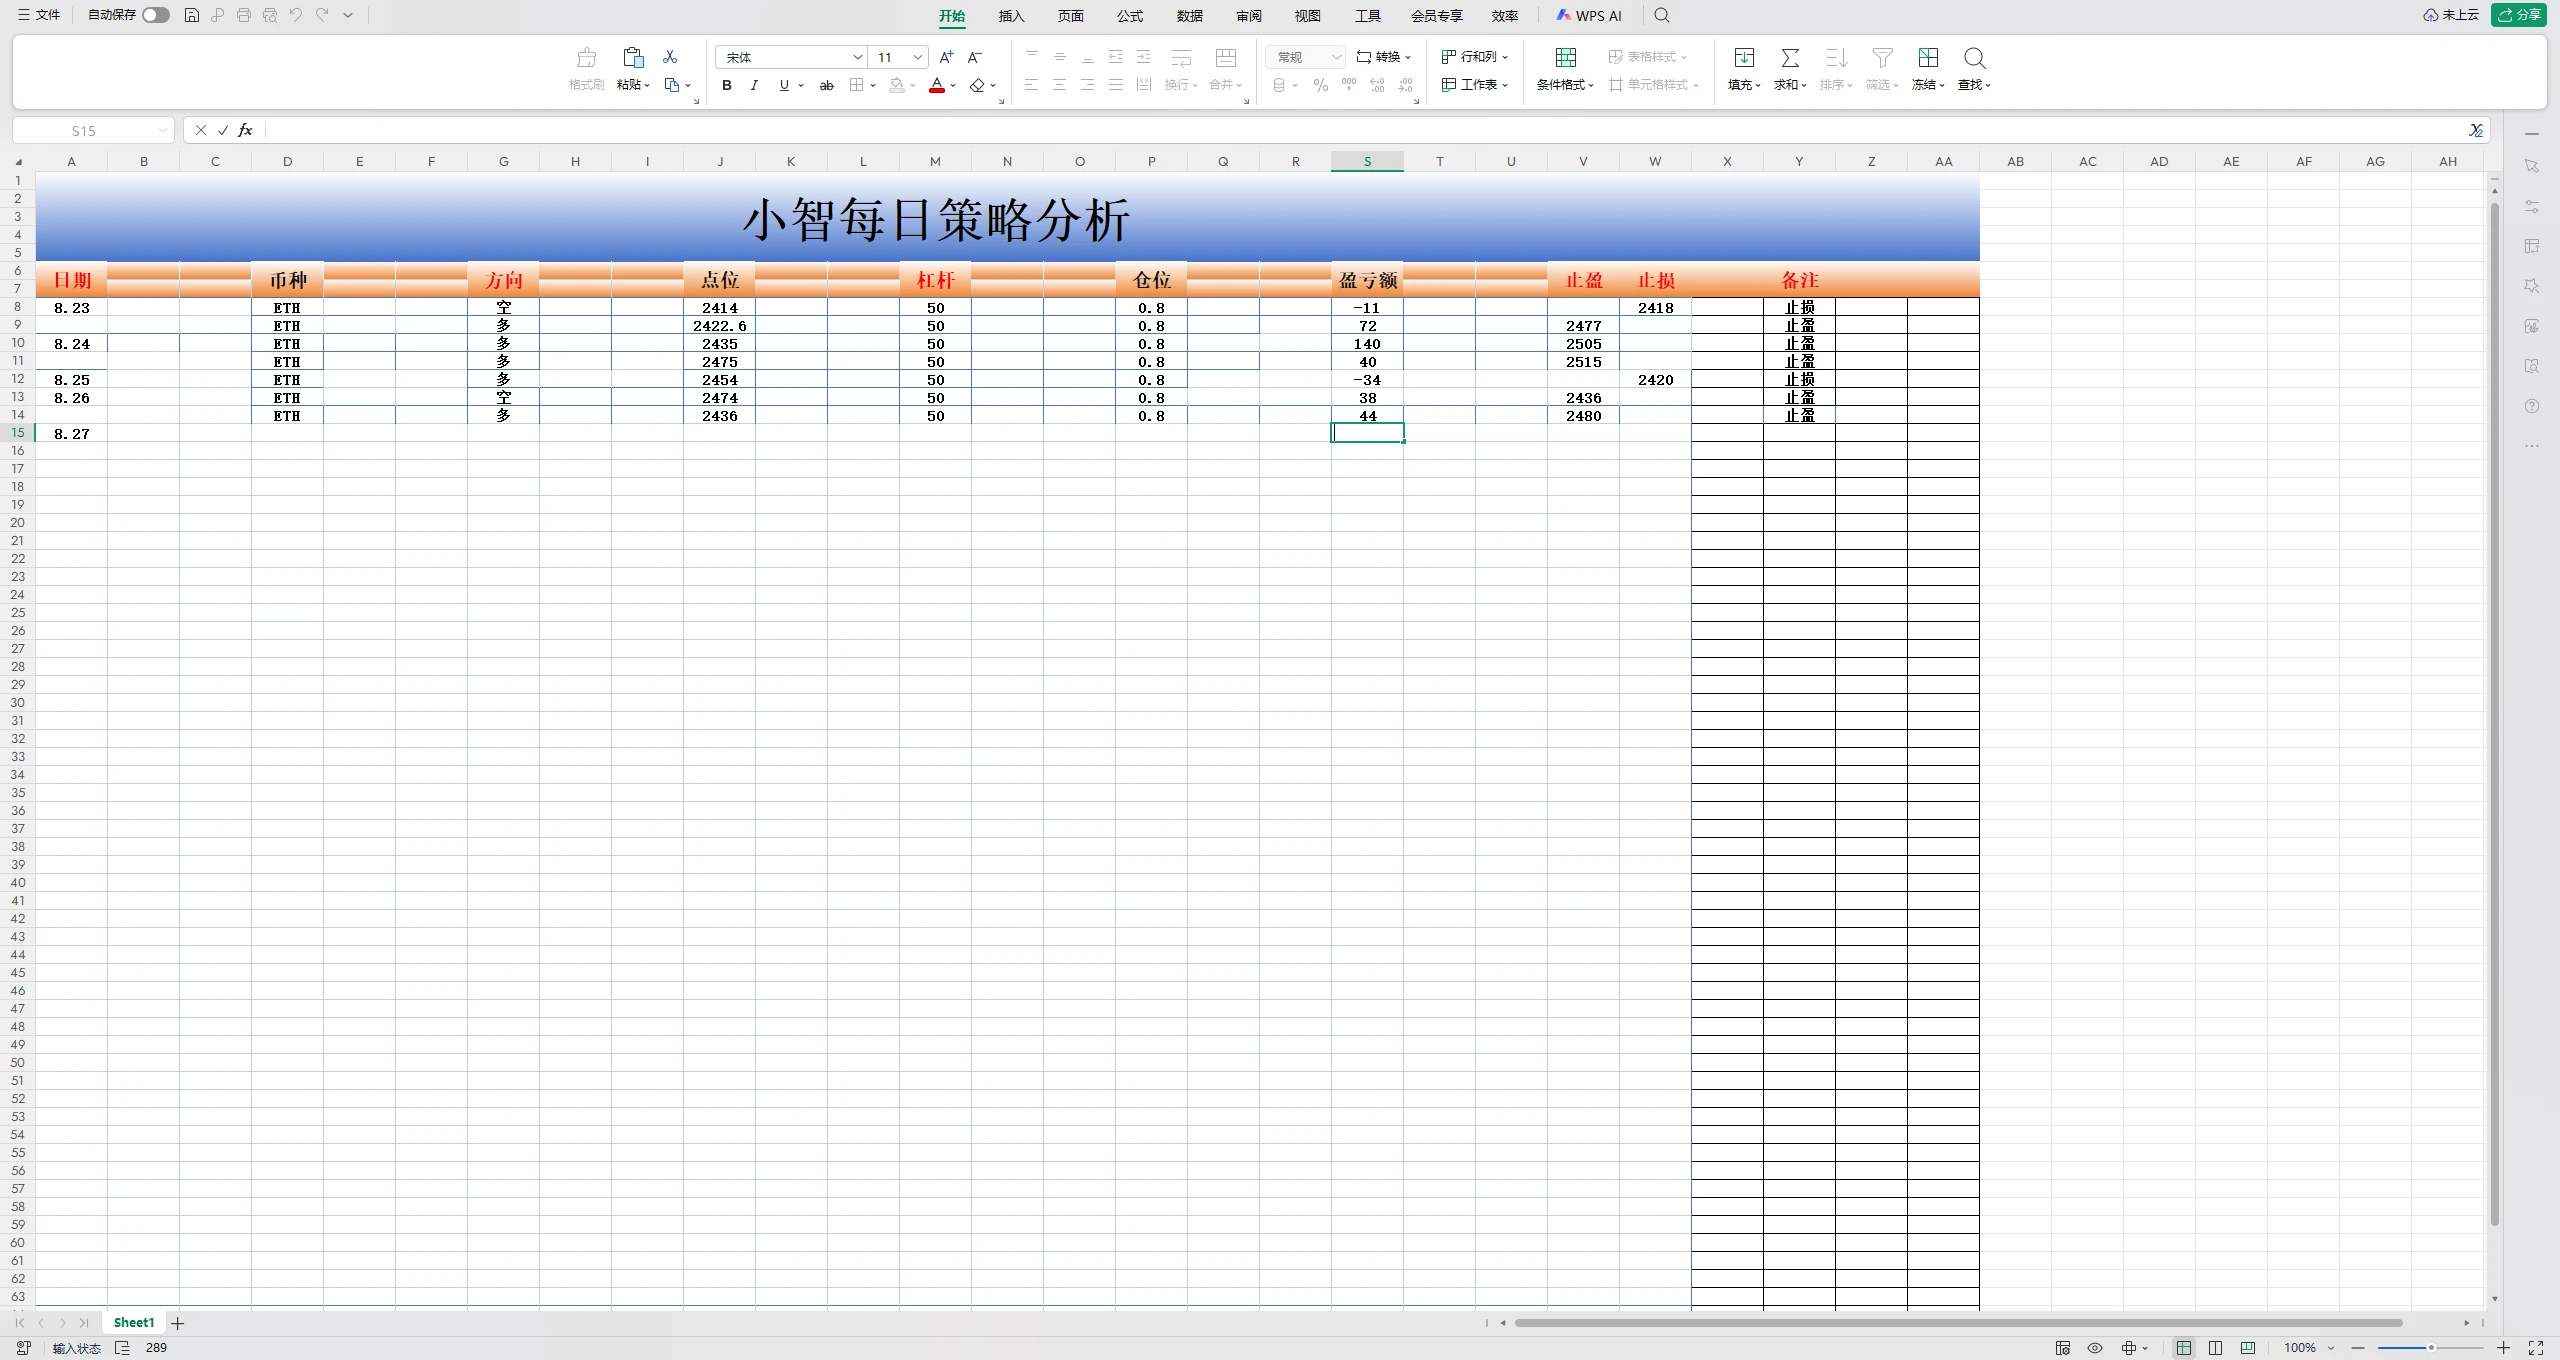Open the View tab
This screenshot has height=1360, width=2560.
point(1307,16)
